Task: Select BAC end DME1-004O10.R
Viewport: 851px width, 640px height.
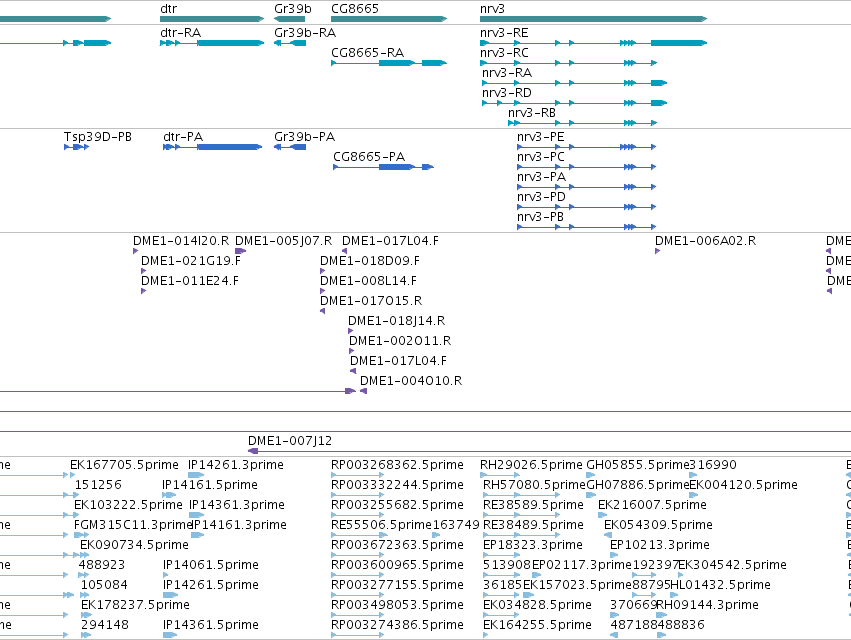Action: (x=411, y=381)
